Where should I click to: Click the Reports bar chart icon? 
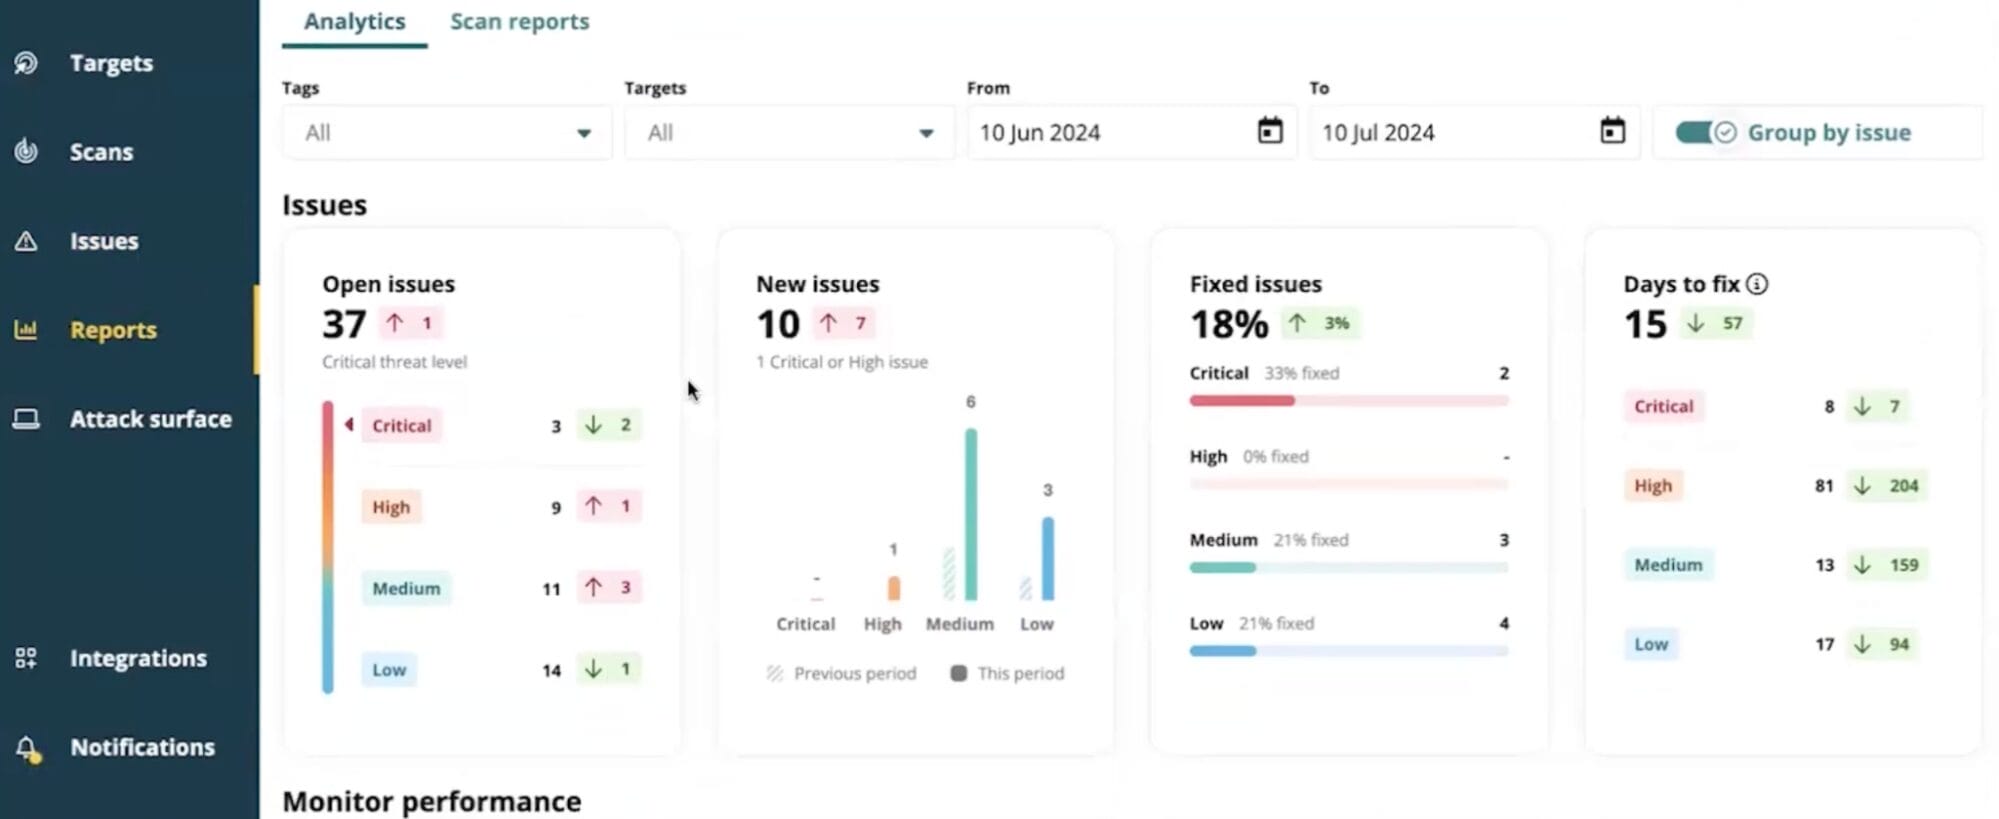click(x=26, y=330)
